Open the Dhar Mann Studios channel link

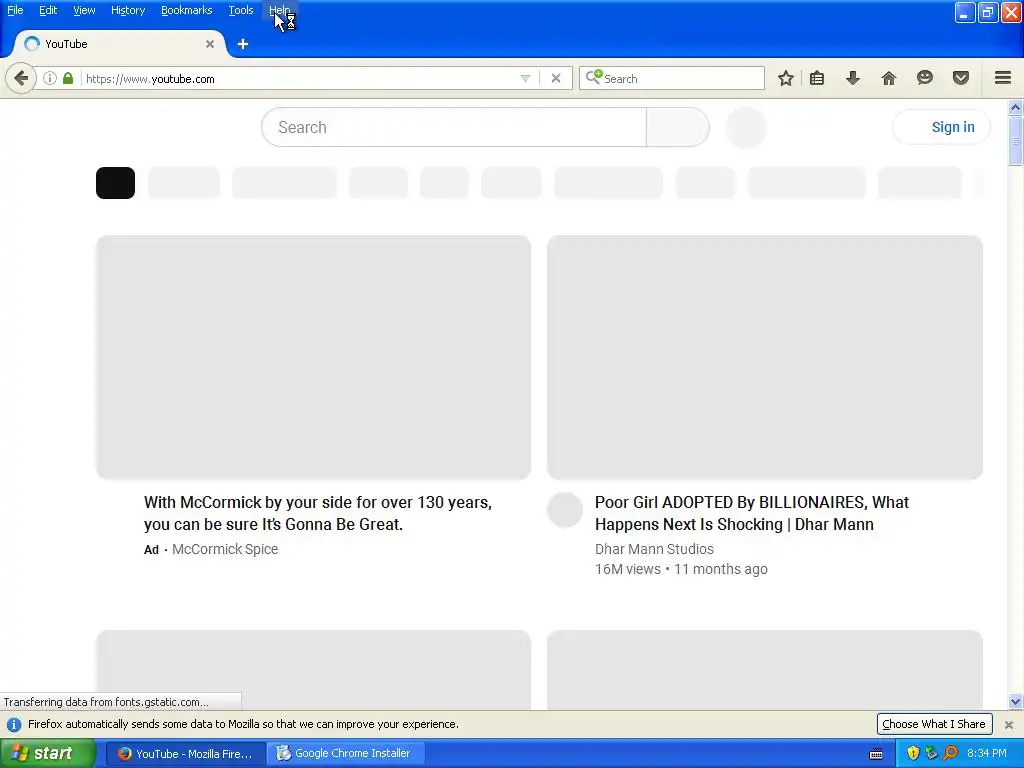pos(654,549)
